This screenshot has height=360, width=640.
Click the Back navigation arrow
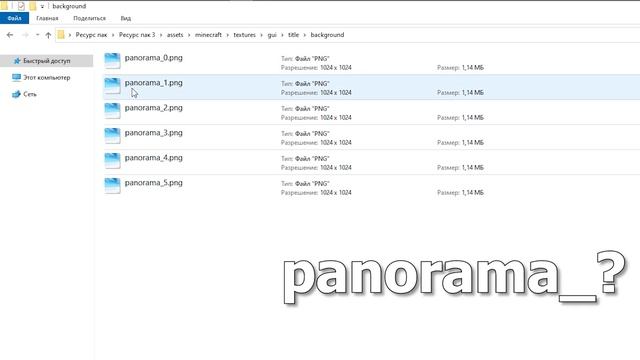pos(10,35)
